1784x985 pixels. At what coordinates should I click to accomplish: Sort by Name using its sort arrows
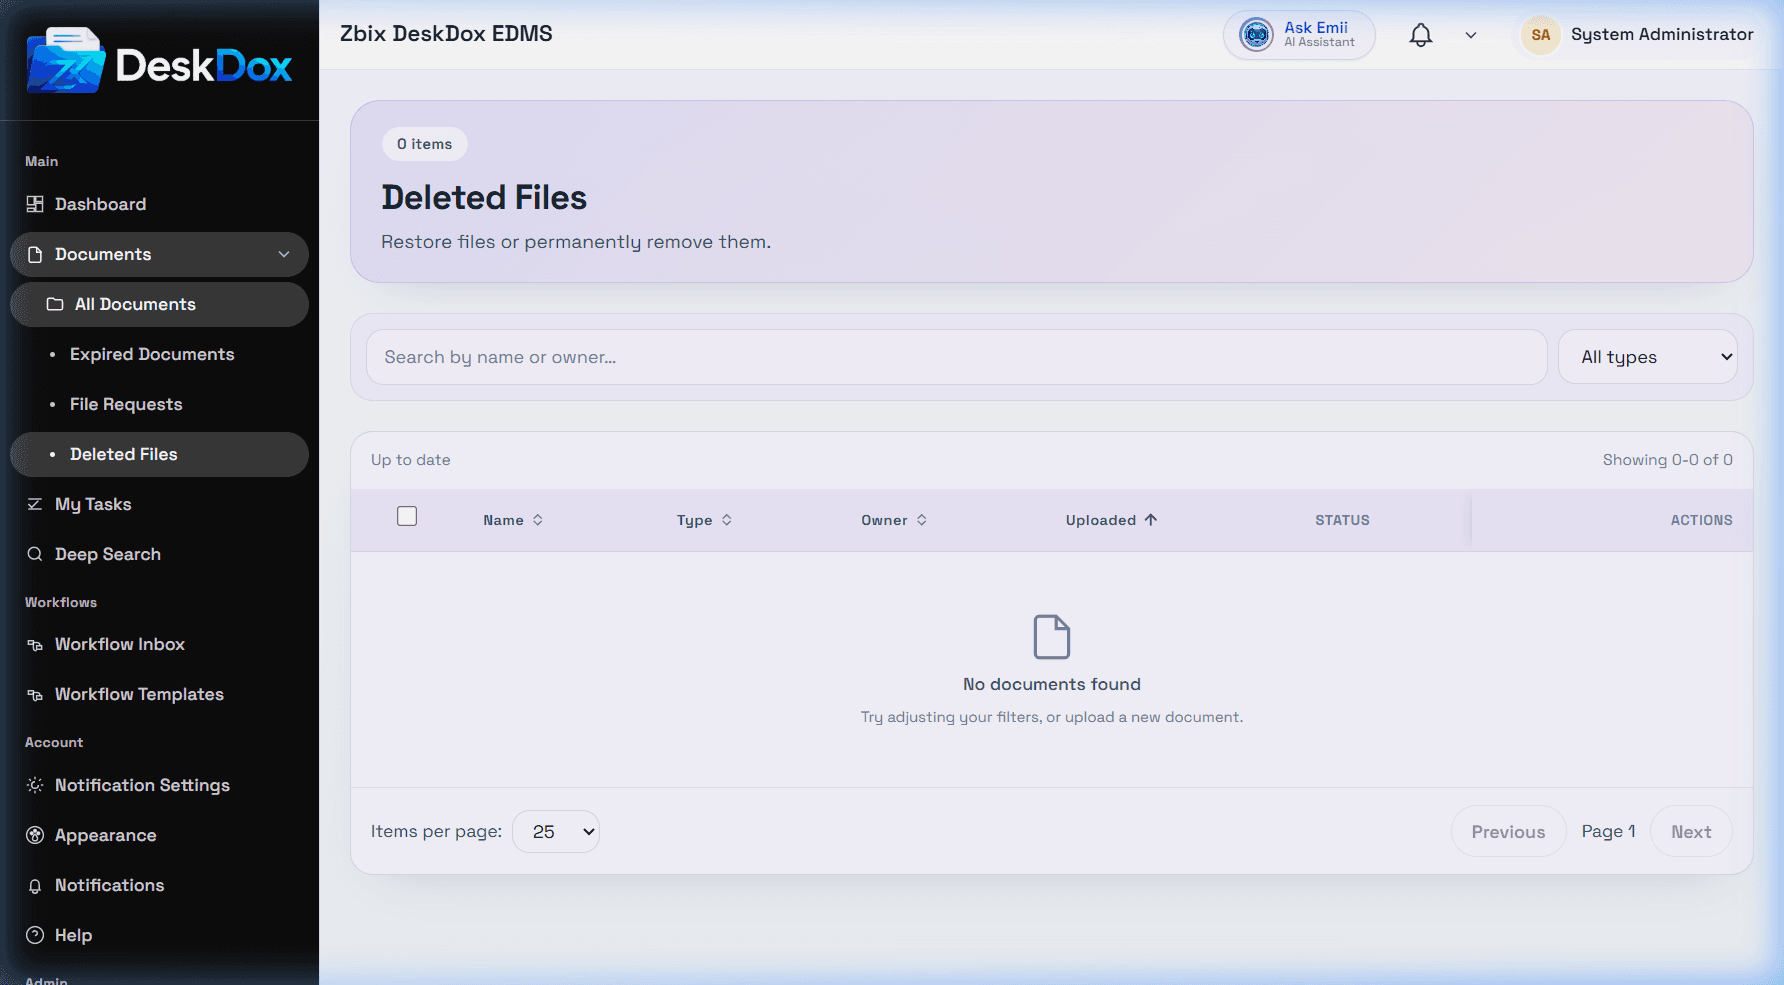pos(538,520)
